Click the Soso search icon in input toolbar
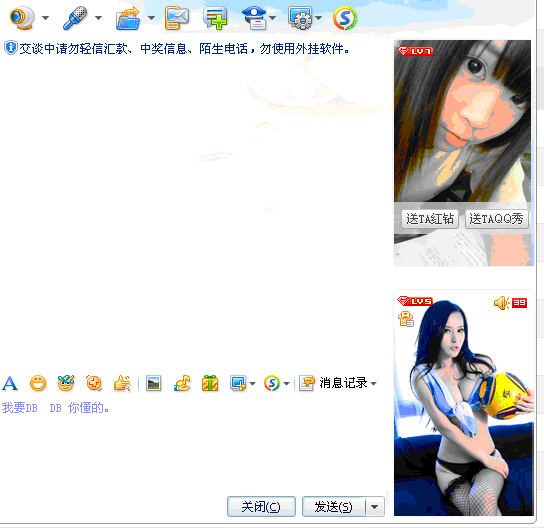The image size is (544, 528). tap(272, 383)
